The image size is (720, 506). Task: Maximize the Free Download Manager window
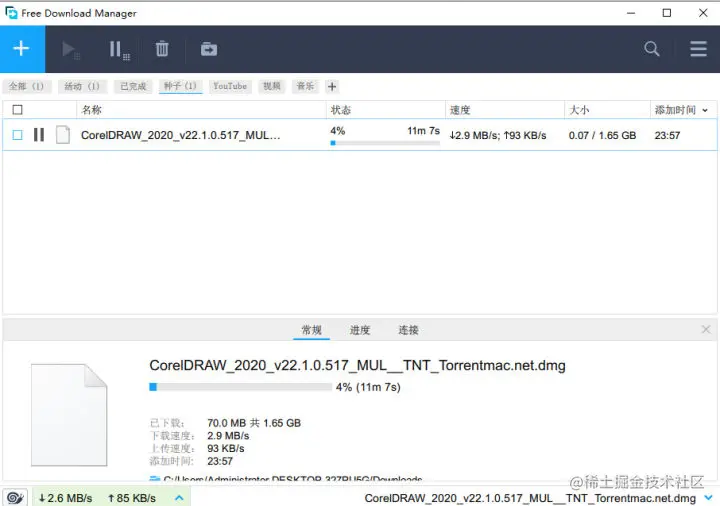pos(667,13)
